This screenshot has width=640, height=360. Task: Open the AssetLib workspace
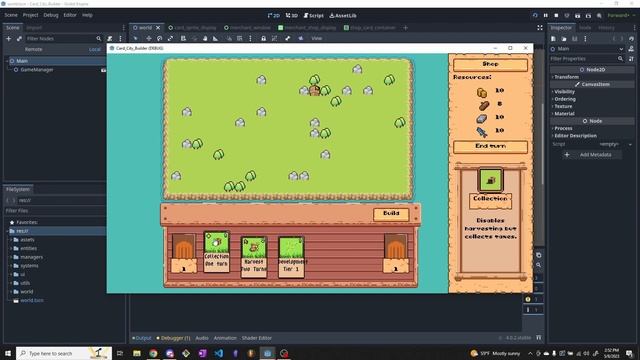click(343, 16)
